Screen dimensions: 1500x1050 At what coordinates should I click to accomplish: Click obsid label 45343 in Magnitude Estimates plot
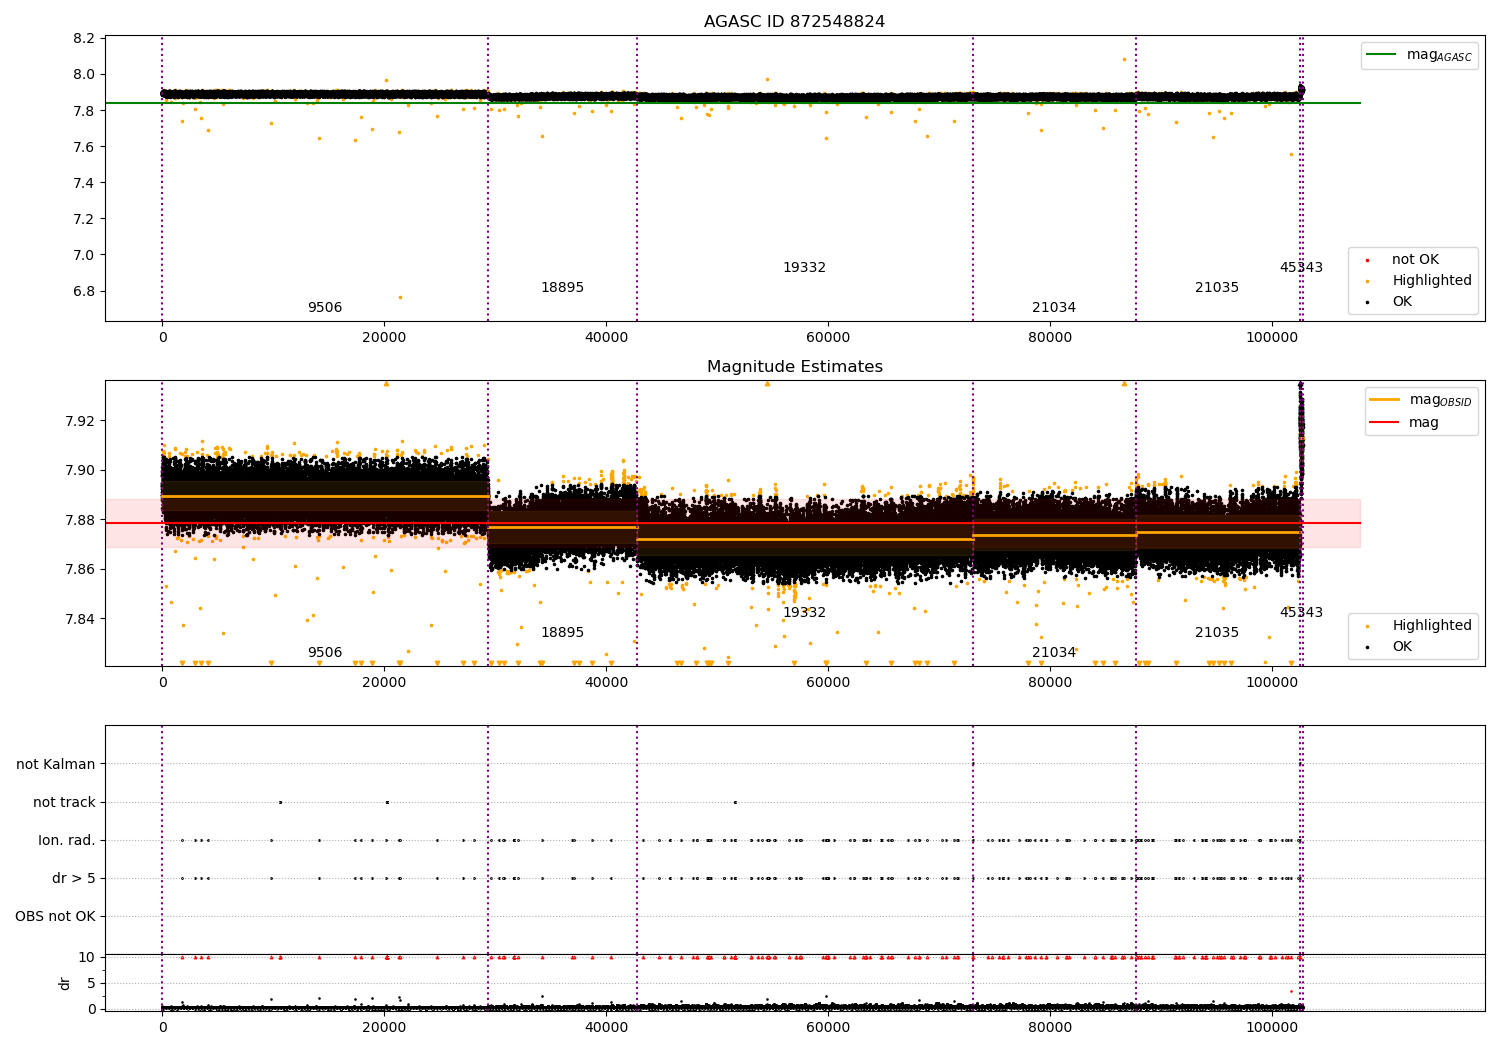pyautogui.click(x=1301, y=613)
